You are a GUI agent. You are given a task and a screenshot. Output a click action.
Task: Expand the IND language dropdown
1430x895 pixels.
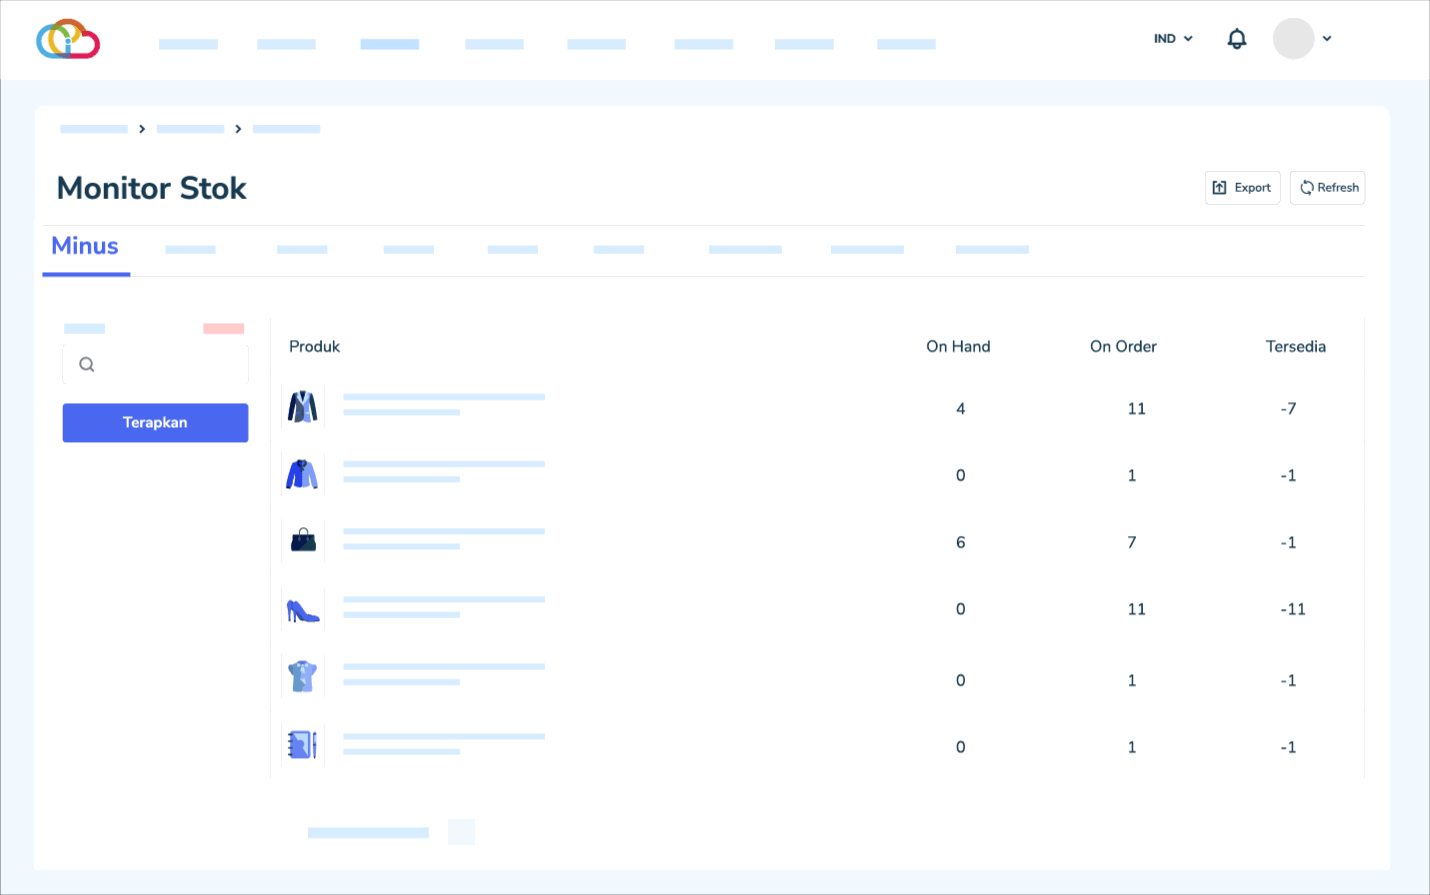click(x=1173, y=39)
